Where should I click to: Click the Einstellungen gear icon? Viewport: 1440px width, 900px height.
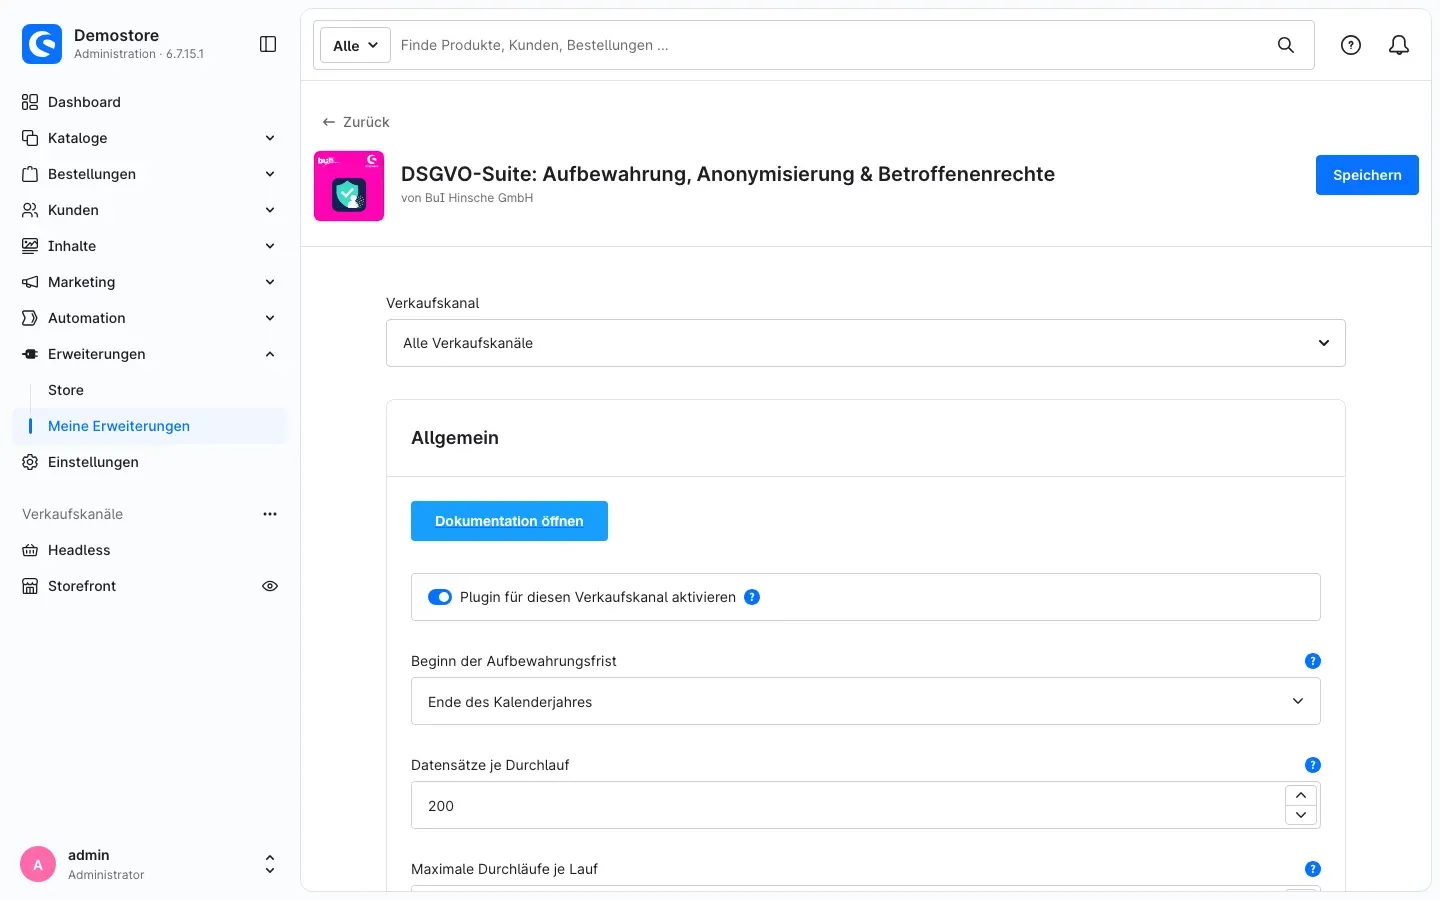pos(30,462)
